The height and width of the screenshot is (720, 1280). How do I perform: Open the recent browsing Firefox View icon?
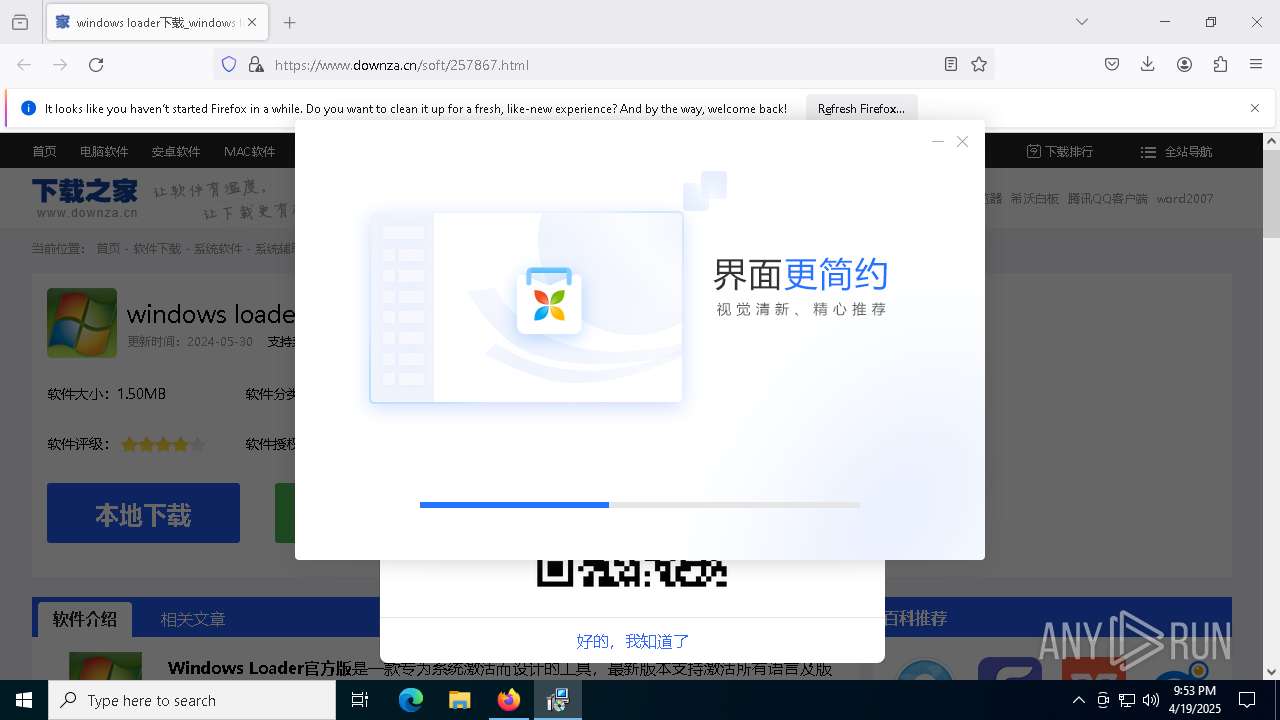click(20, 22)
